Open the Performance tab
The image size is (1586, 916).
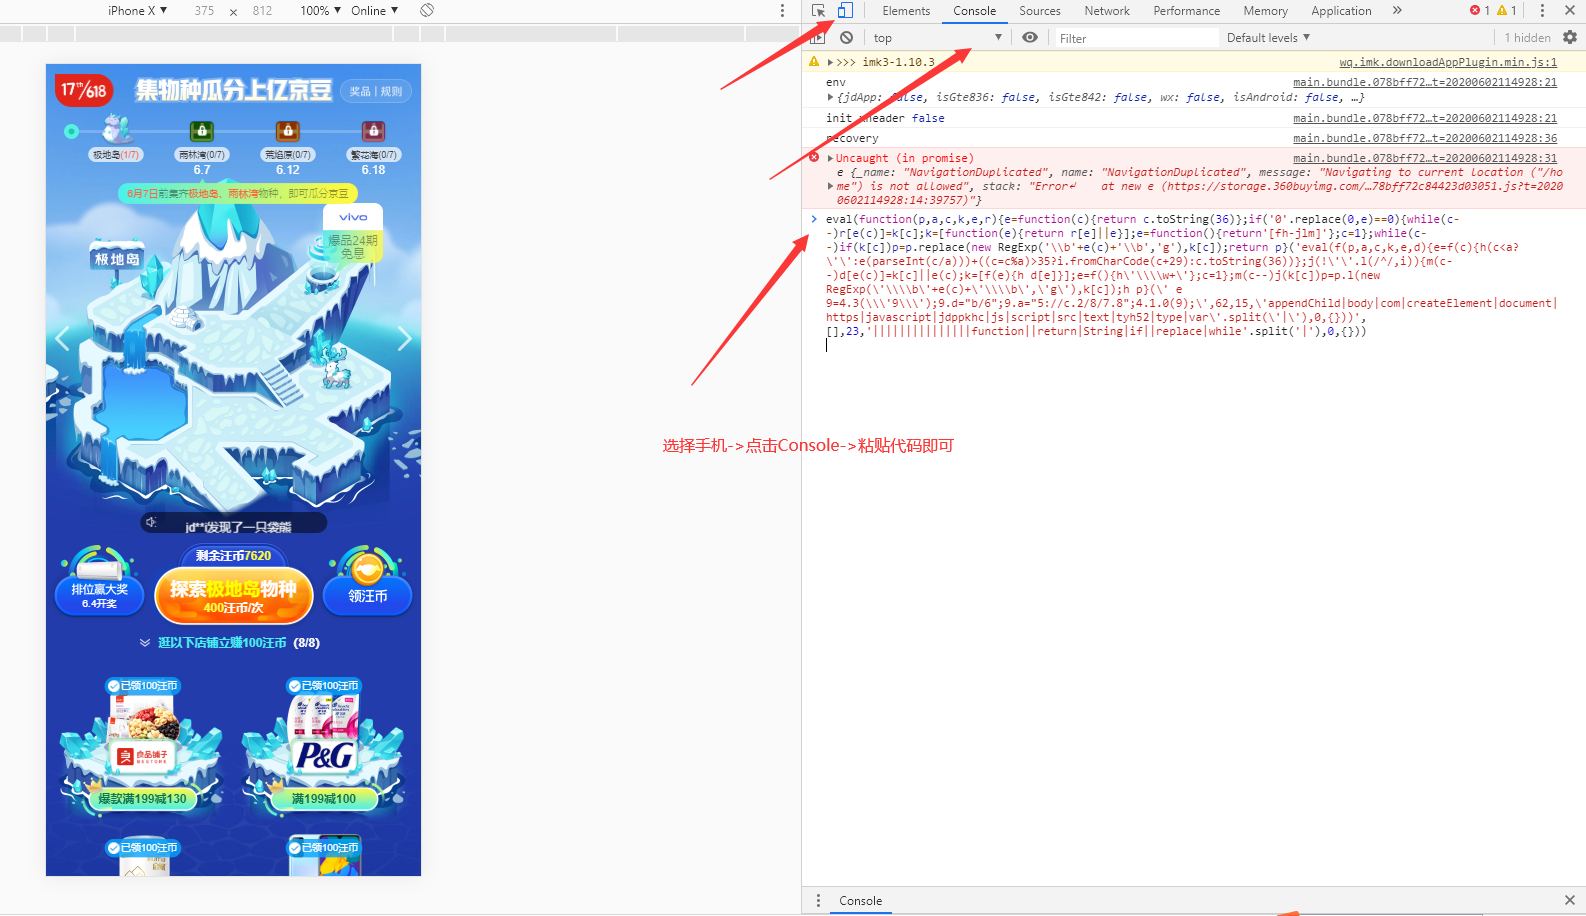[1186, 11]
